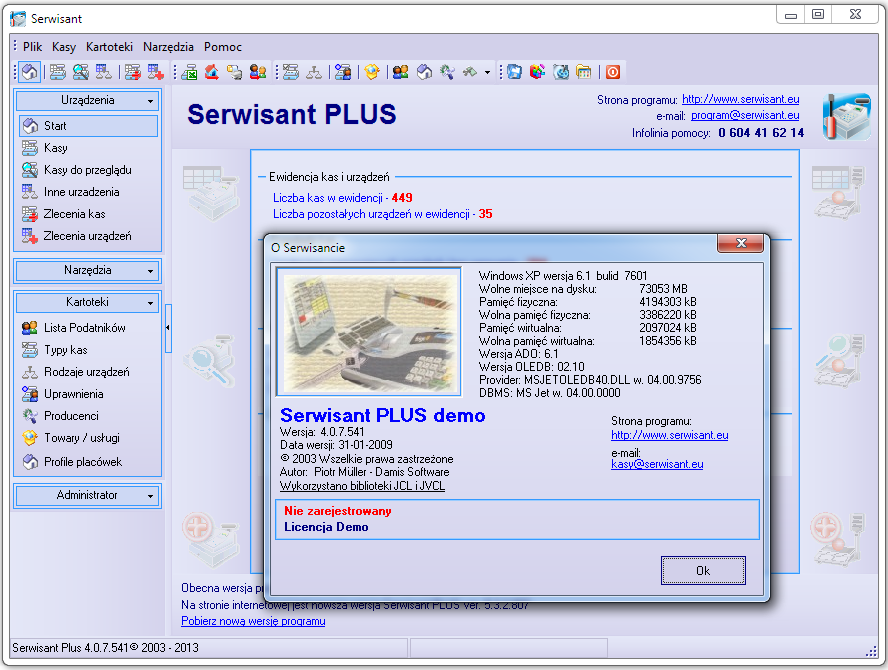The width and height of the screenshot is (888, 670).
Task: Collapse the Kartoteki sidebar section
Action: click(87, 302)
